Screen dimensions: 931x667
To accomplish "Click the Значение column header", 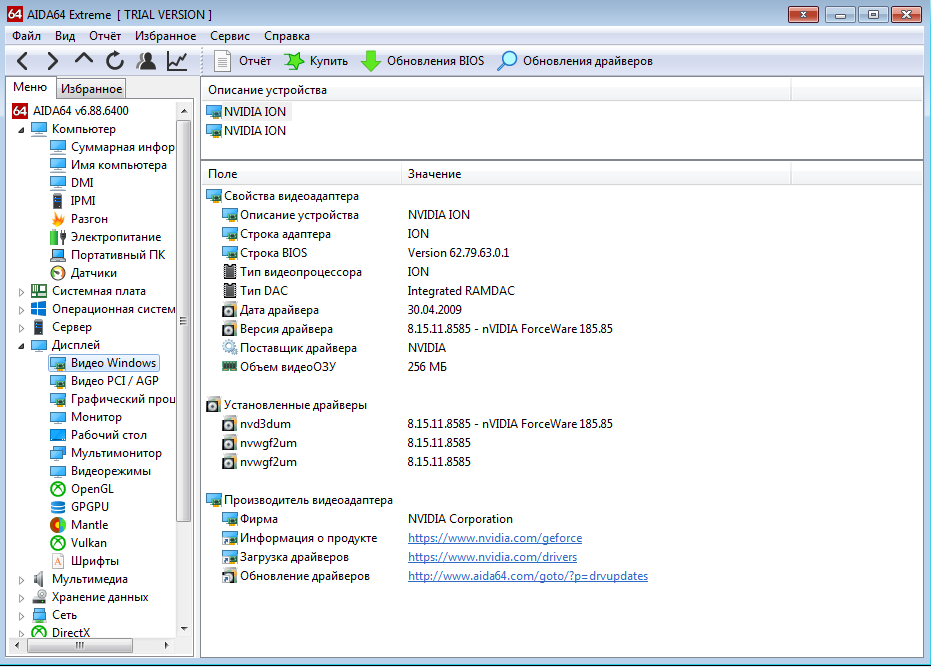I will point(596,174).
